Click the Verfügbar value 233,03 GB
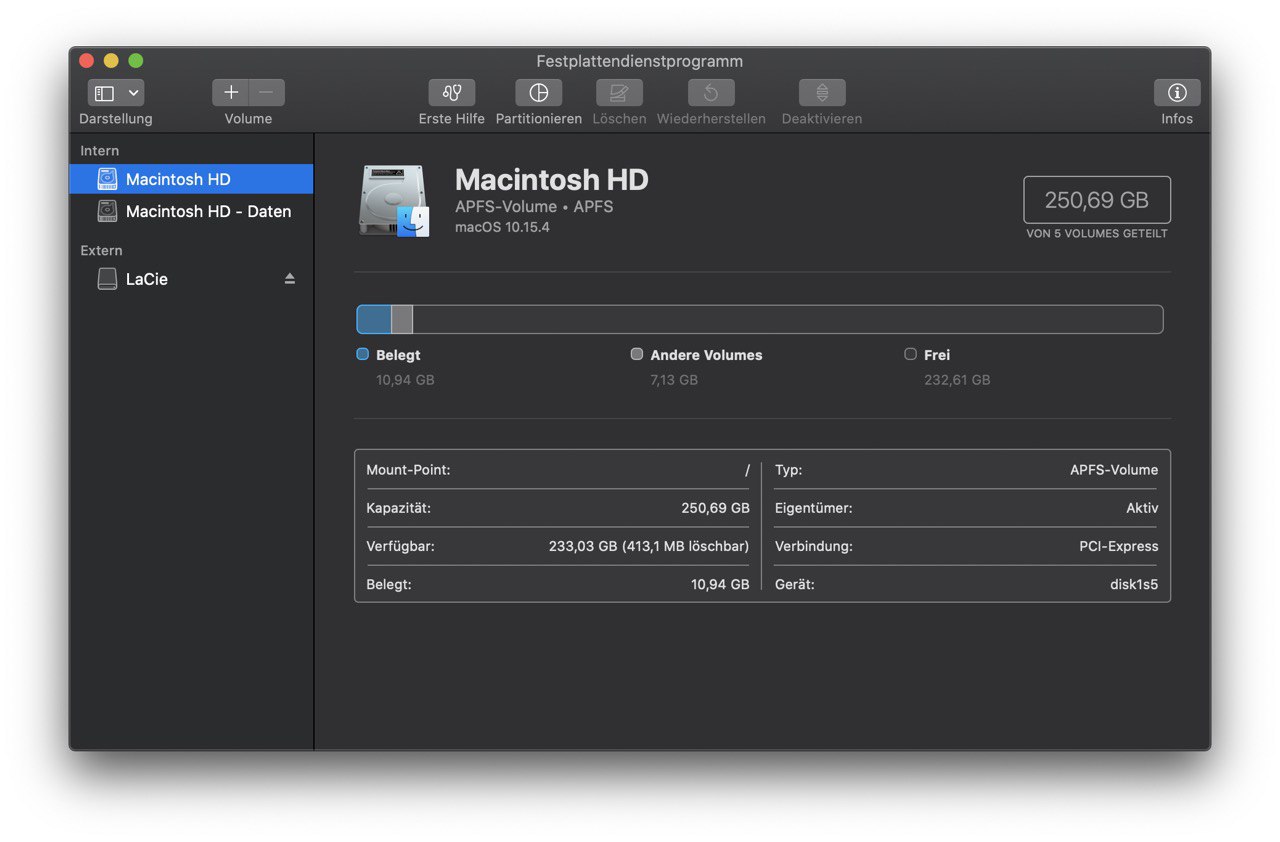The image size is (1280, 842). tap(649, 546)
